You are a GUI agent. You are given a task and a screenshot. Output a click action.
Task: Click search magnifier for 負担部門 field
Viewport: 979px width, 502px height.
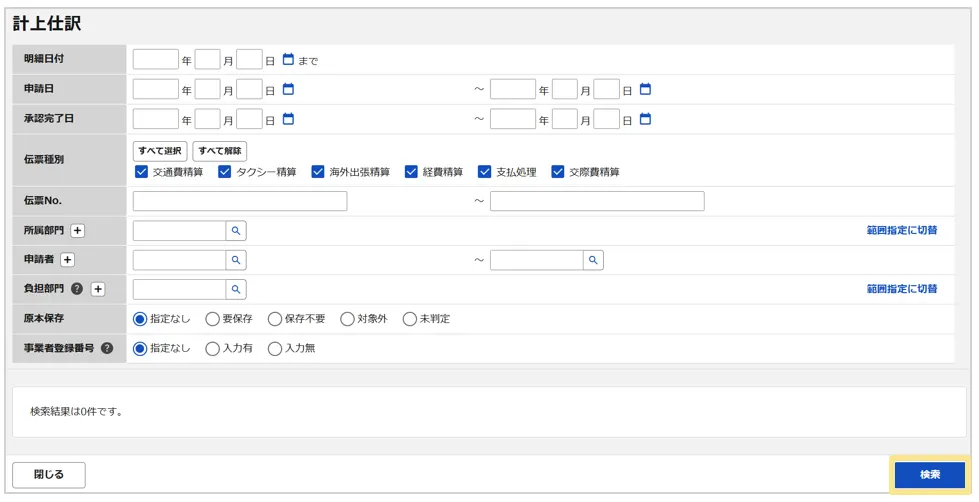236,289
